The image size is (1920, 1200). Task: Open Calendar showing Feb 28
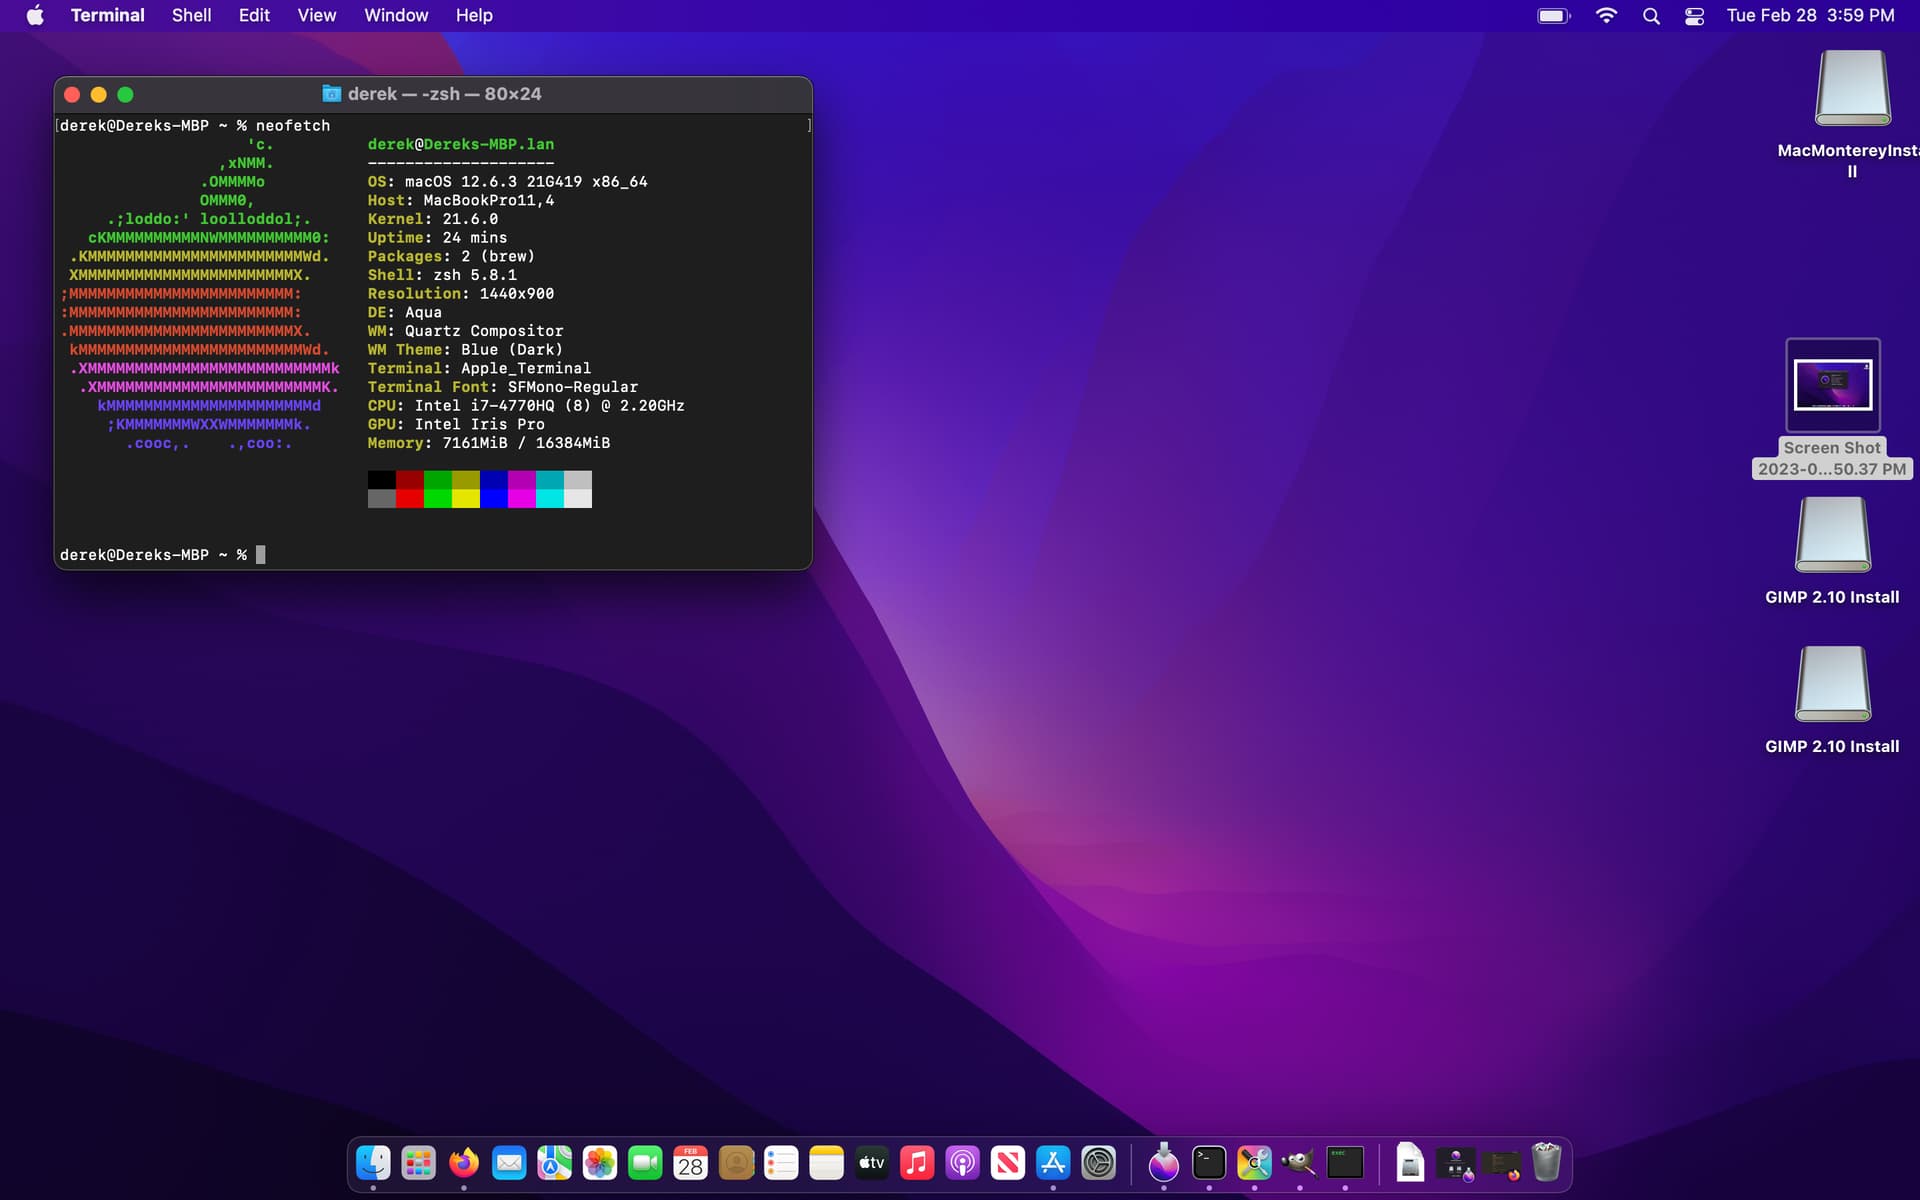click(690, 1163)
